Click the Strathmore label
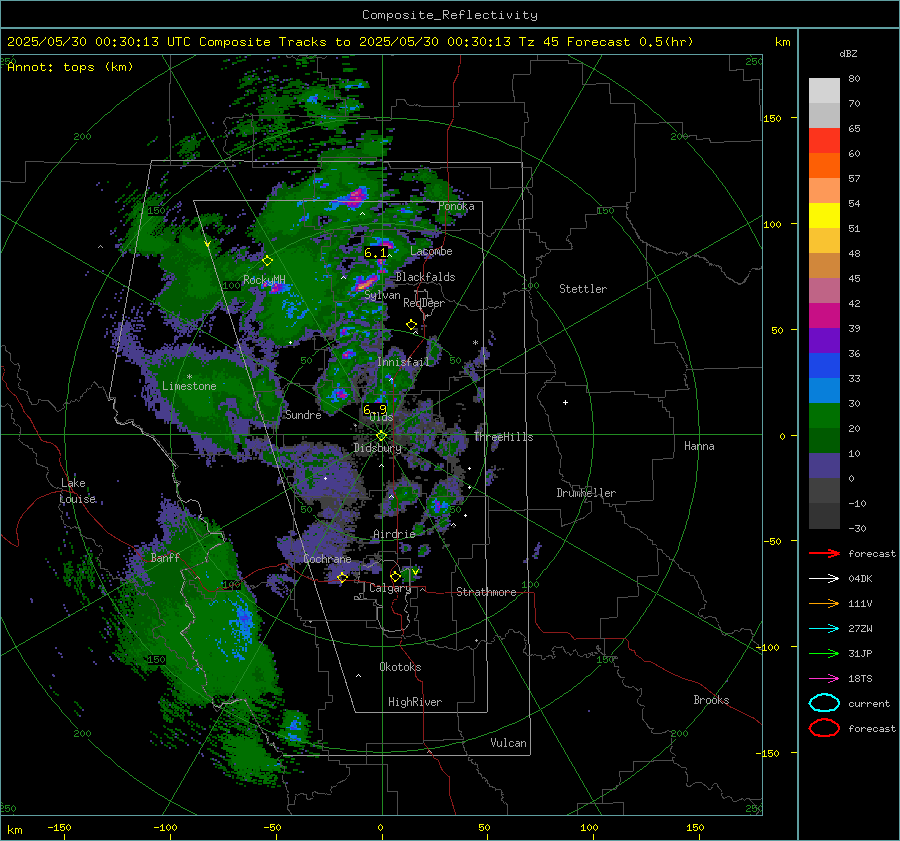900x841 pixels. 486,592
